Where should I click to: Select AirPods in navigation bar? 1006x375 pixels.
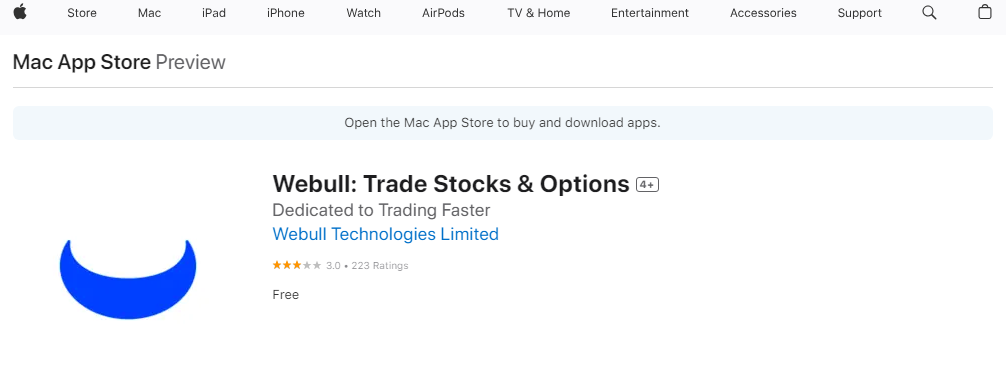click(443, 13)
